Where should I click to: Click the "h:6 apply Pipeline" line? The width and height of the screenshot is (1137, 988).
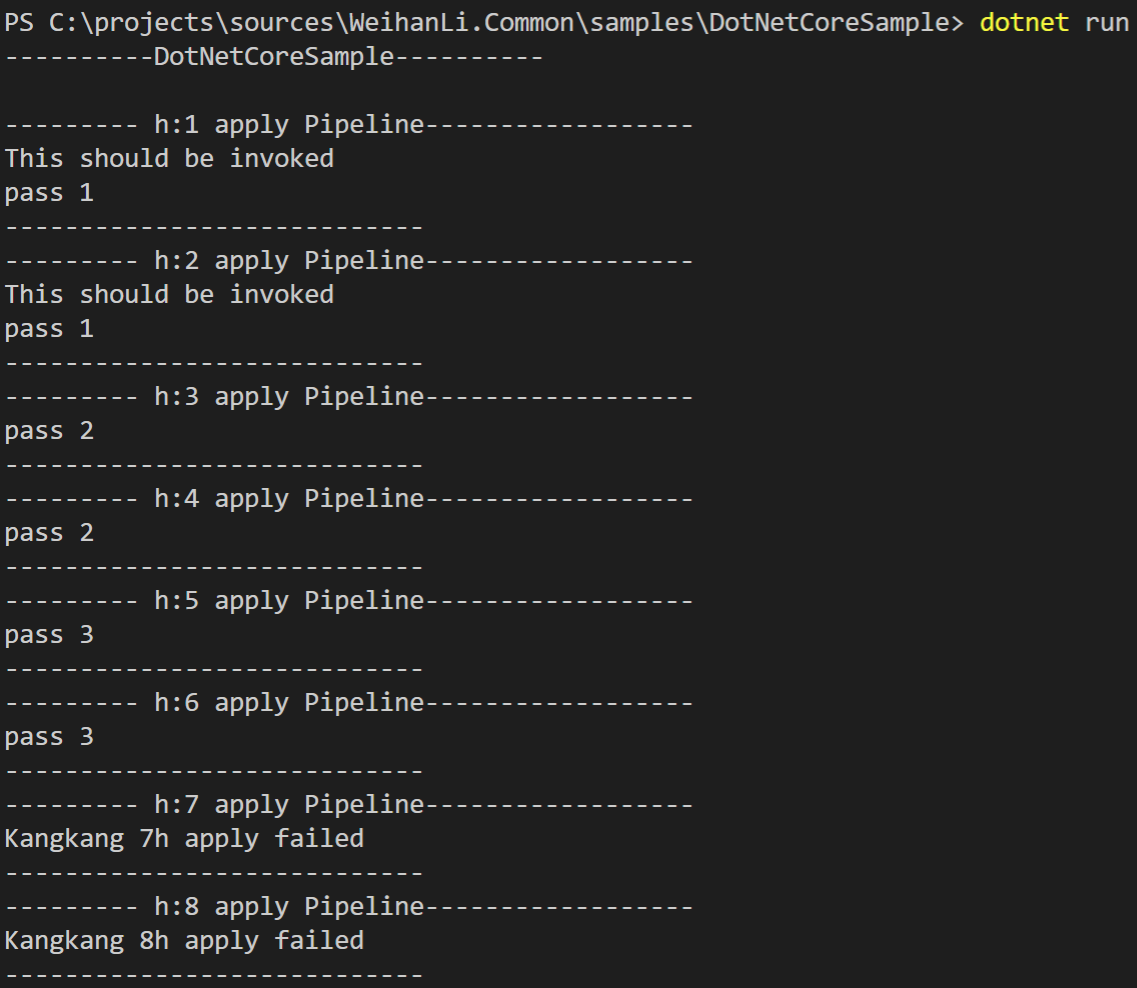coord(289,703)
